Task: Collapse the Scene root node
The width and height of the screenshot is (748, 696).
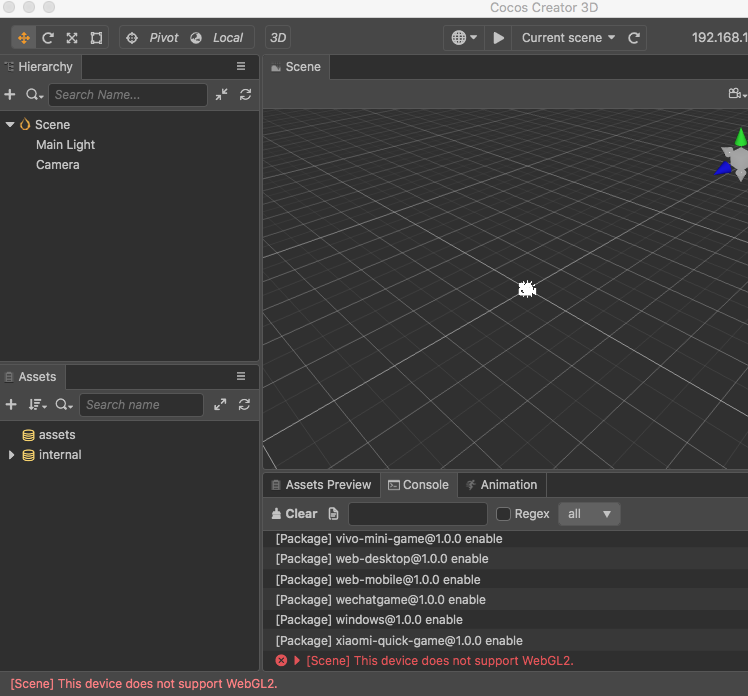Action: point(10,125)
